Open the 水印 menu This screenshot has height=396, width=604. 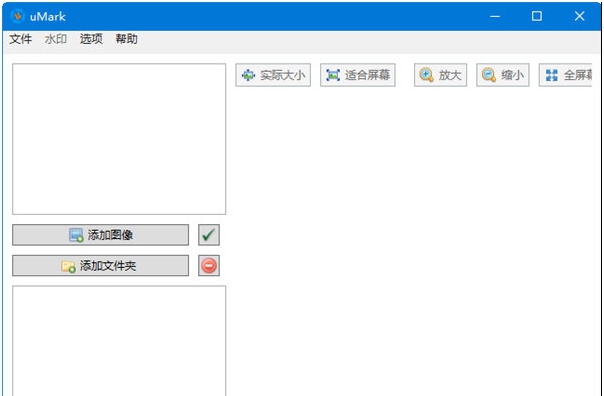(x=56, y=39)
